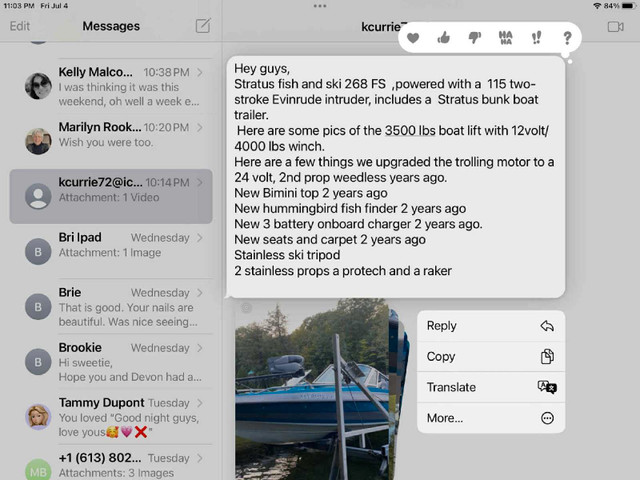React with the question mark icon
Viewport: 640px width, 480px height.
(567, 38)
